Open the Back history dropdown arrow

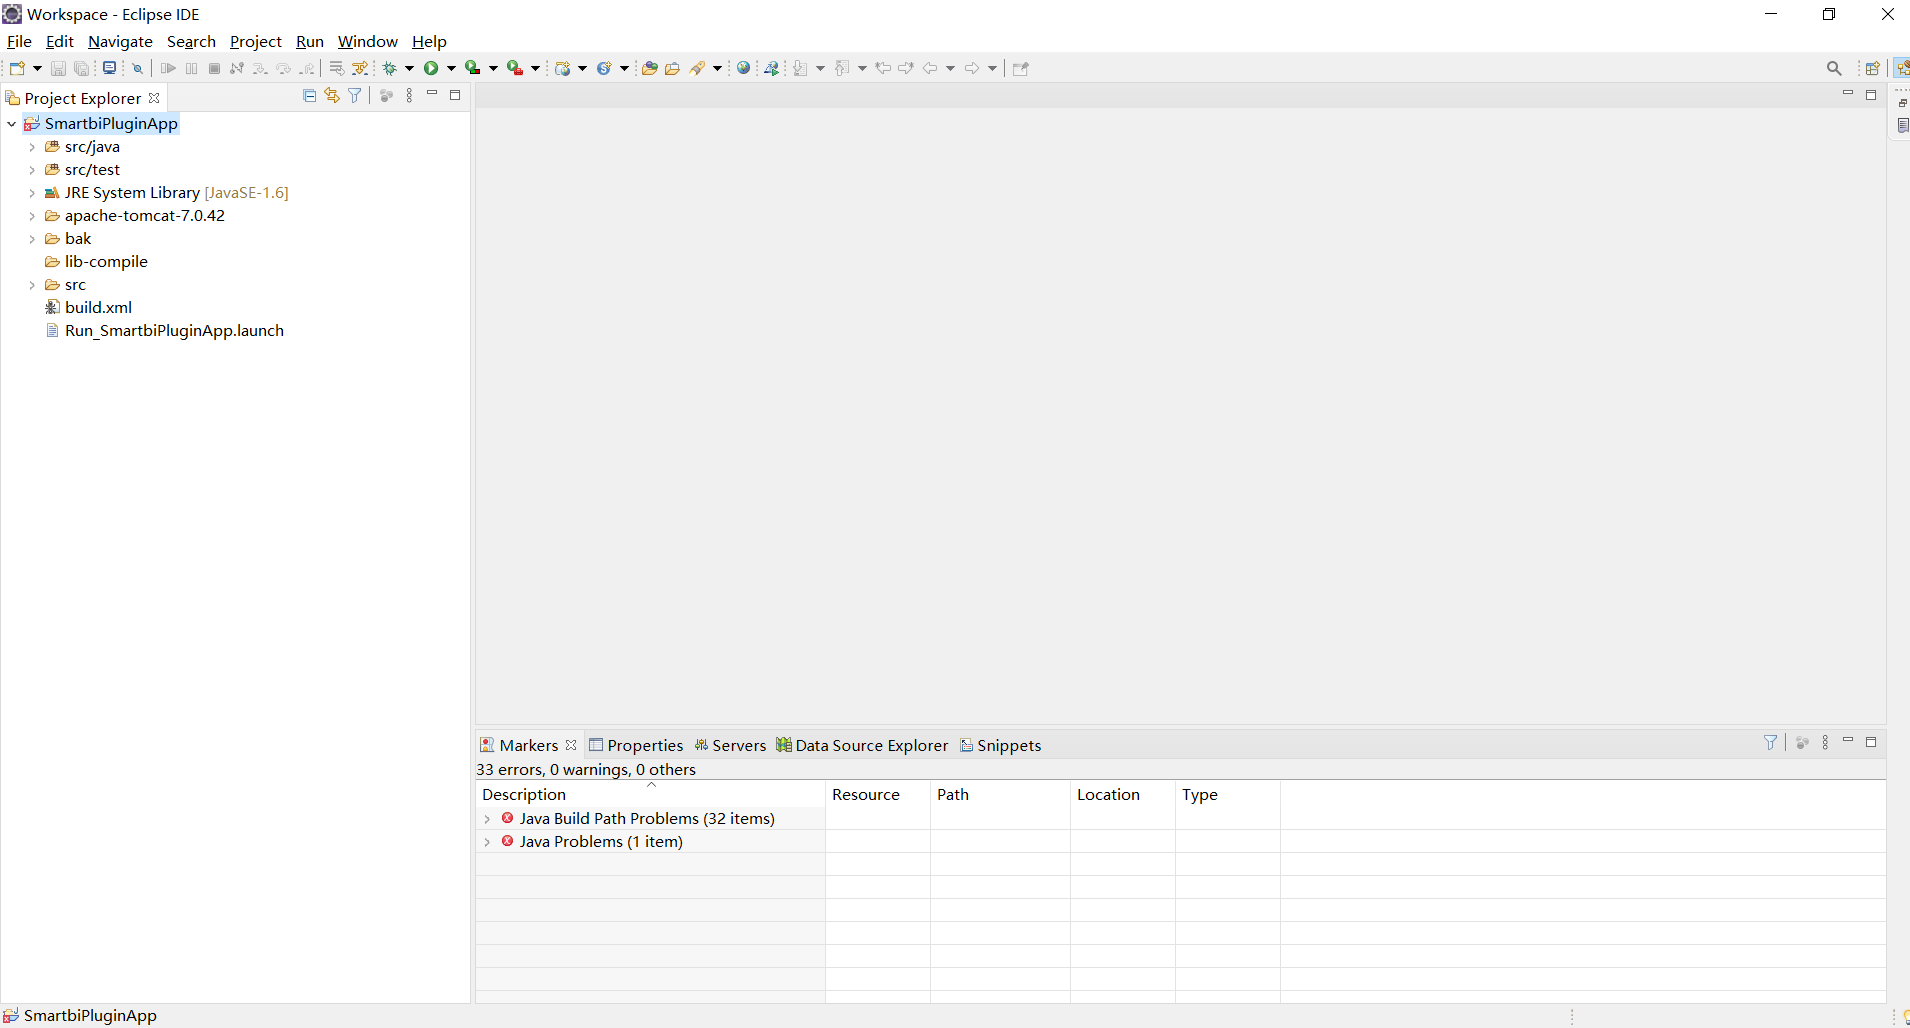(x=950, y=68)
